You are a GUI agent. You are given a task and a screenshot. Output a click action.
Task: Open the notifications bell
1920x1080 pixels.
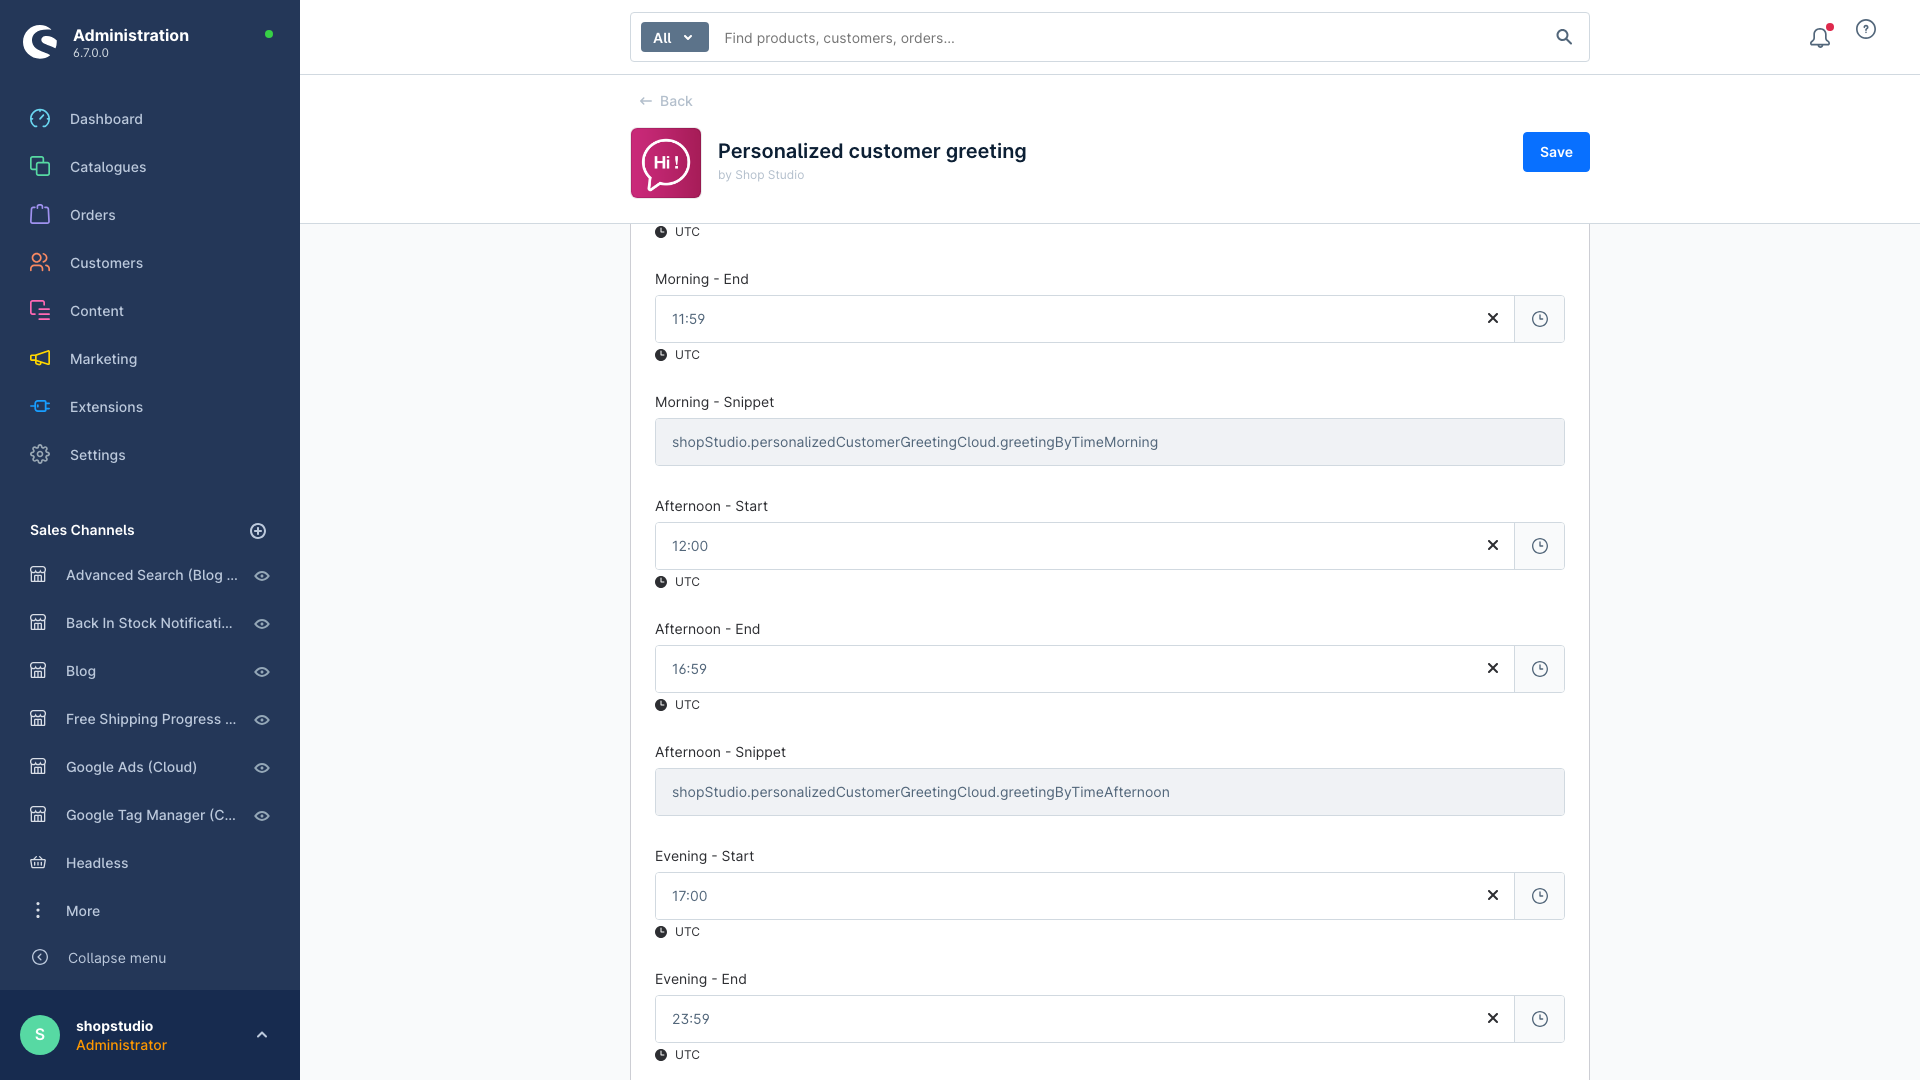(1820, 38)
